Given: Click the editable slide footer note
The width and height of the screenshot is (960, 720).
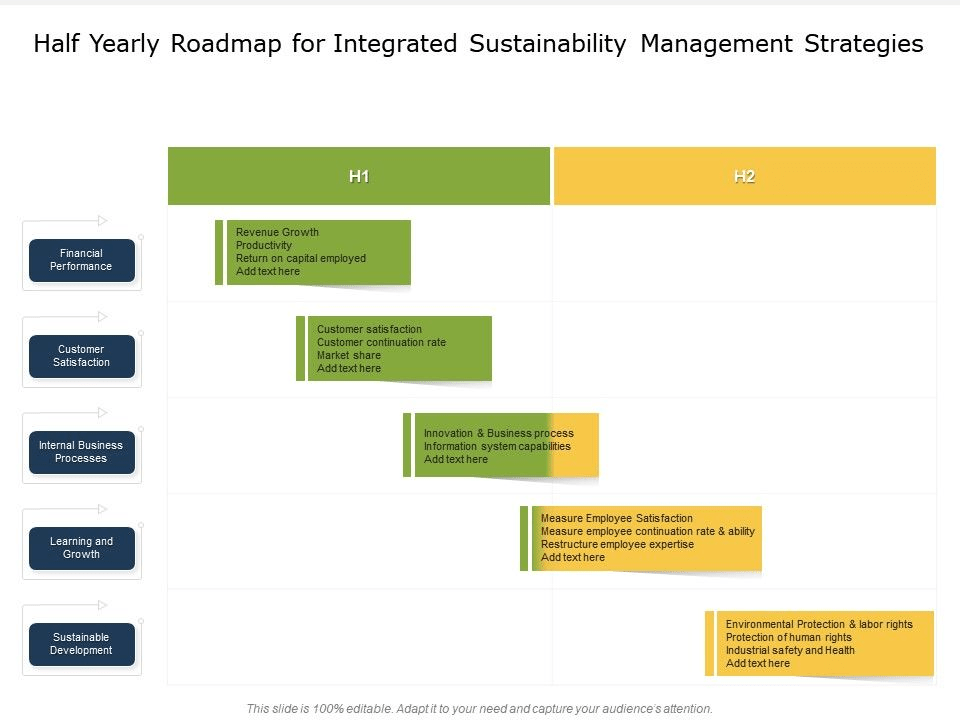Looking at the screenshot, I should [x=479, y=708].
